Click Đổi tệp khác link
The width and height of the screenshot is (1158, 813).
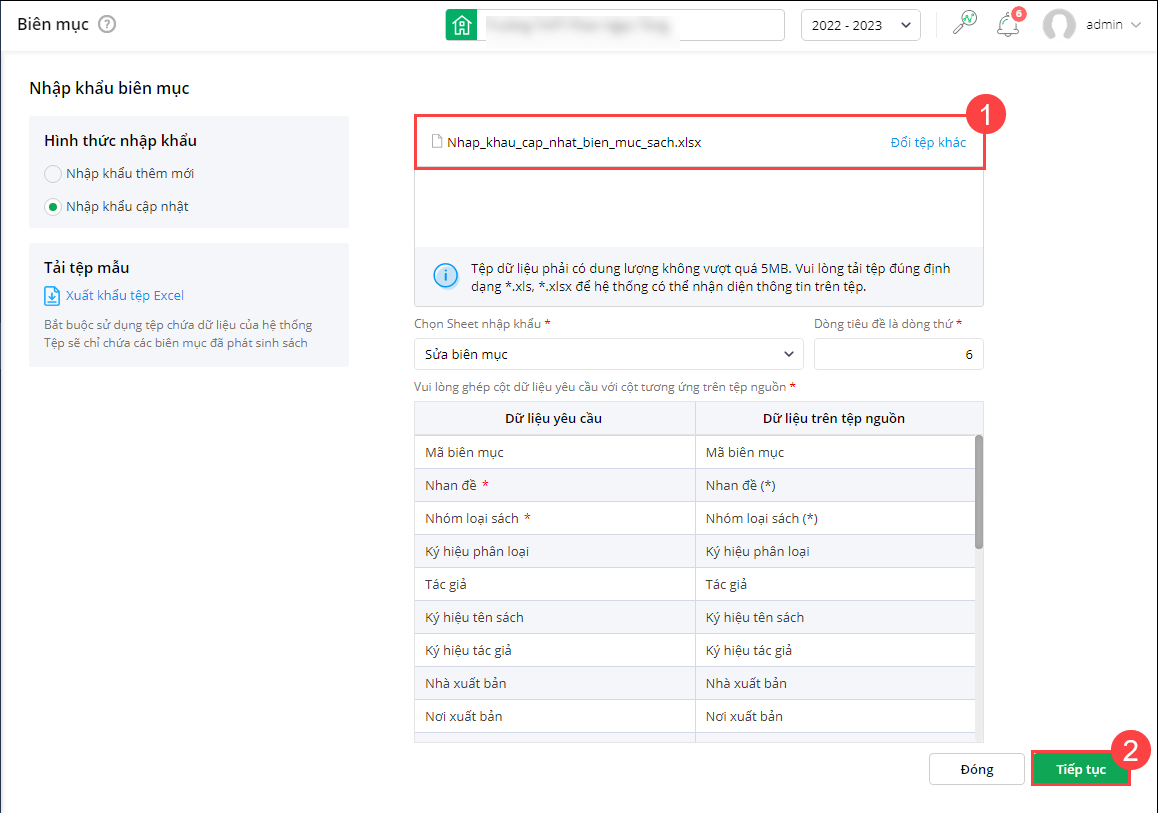tap(928, 142)
